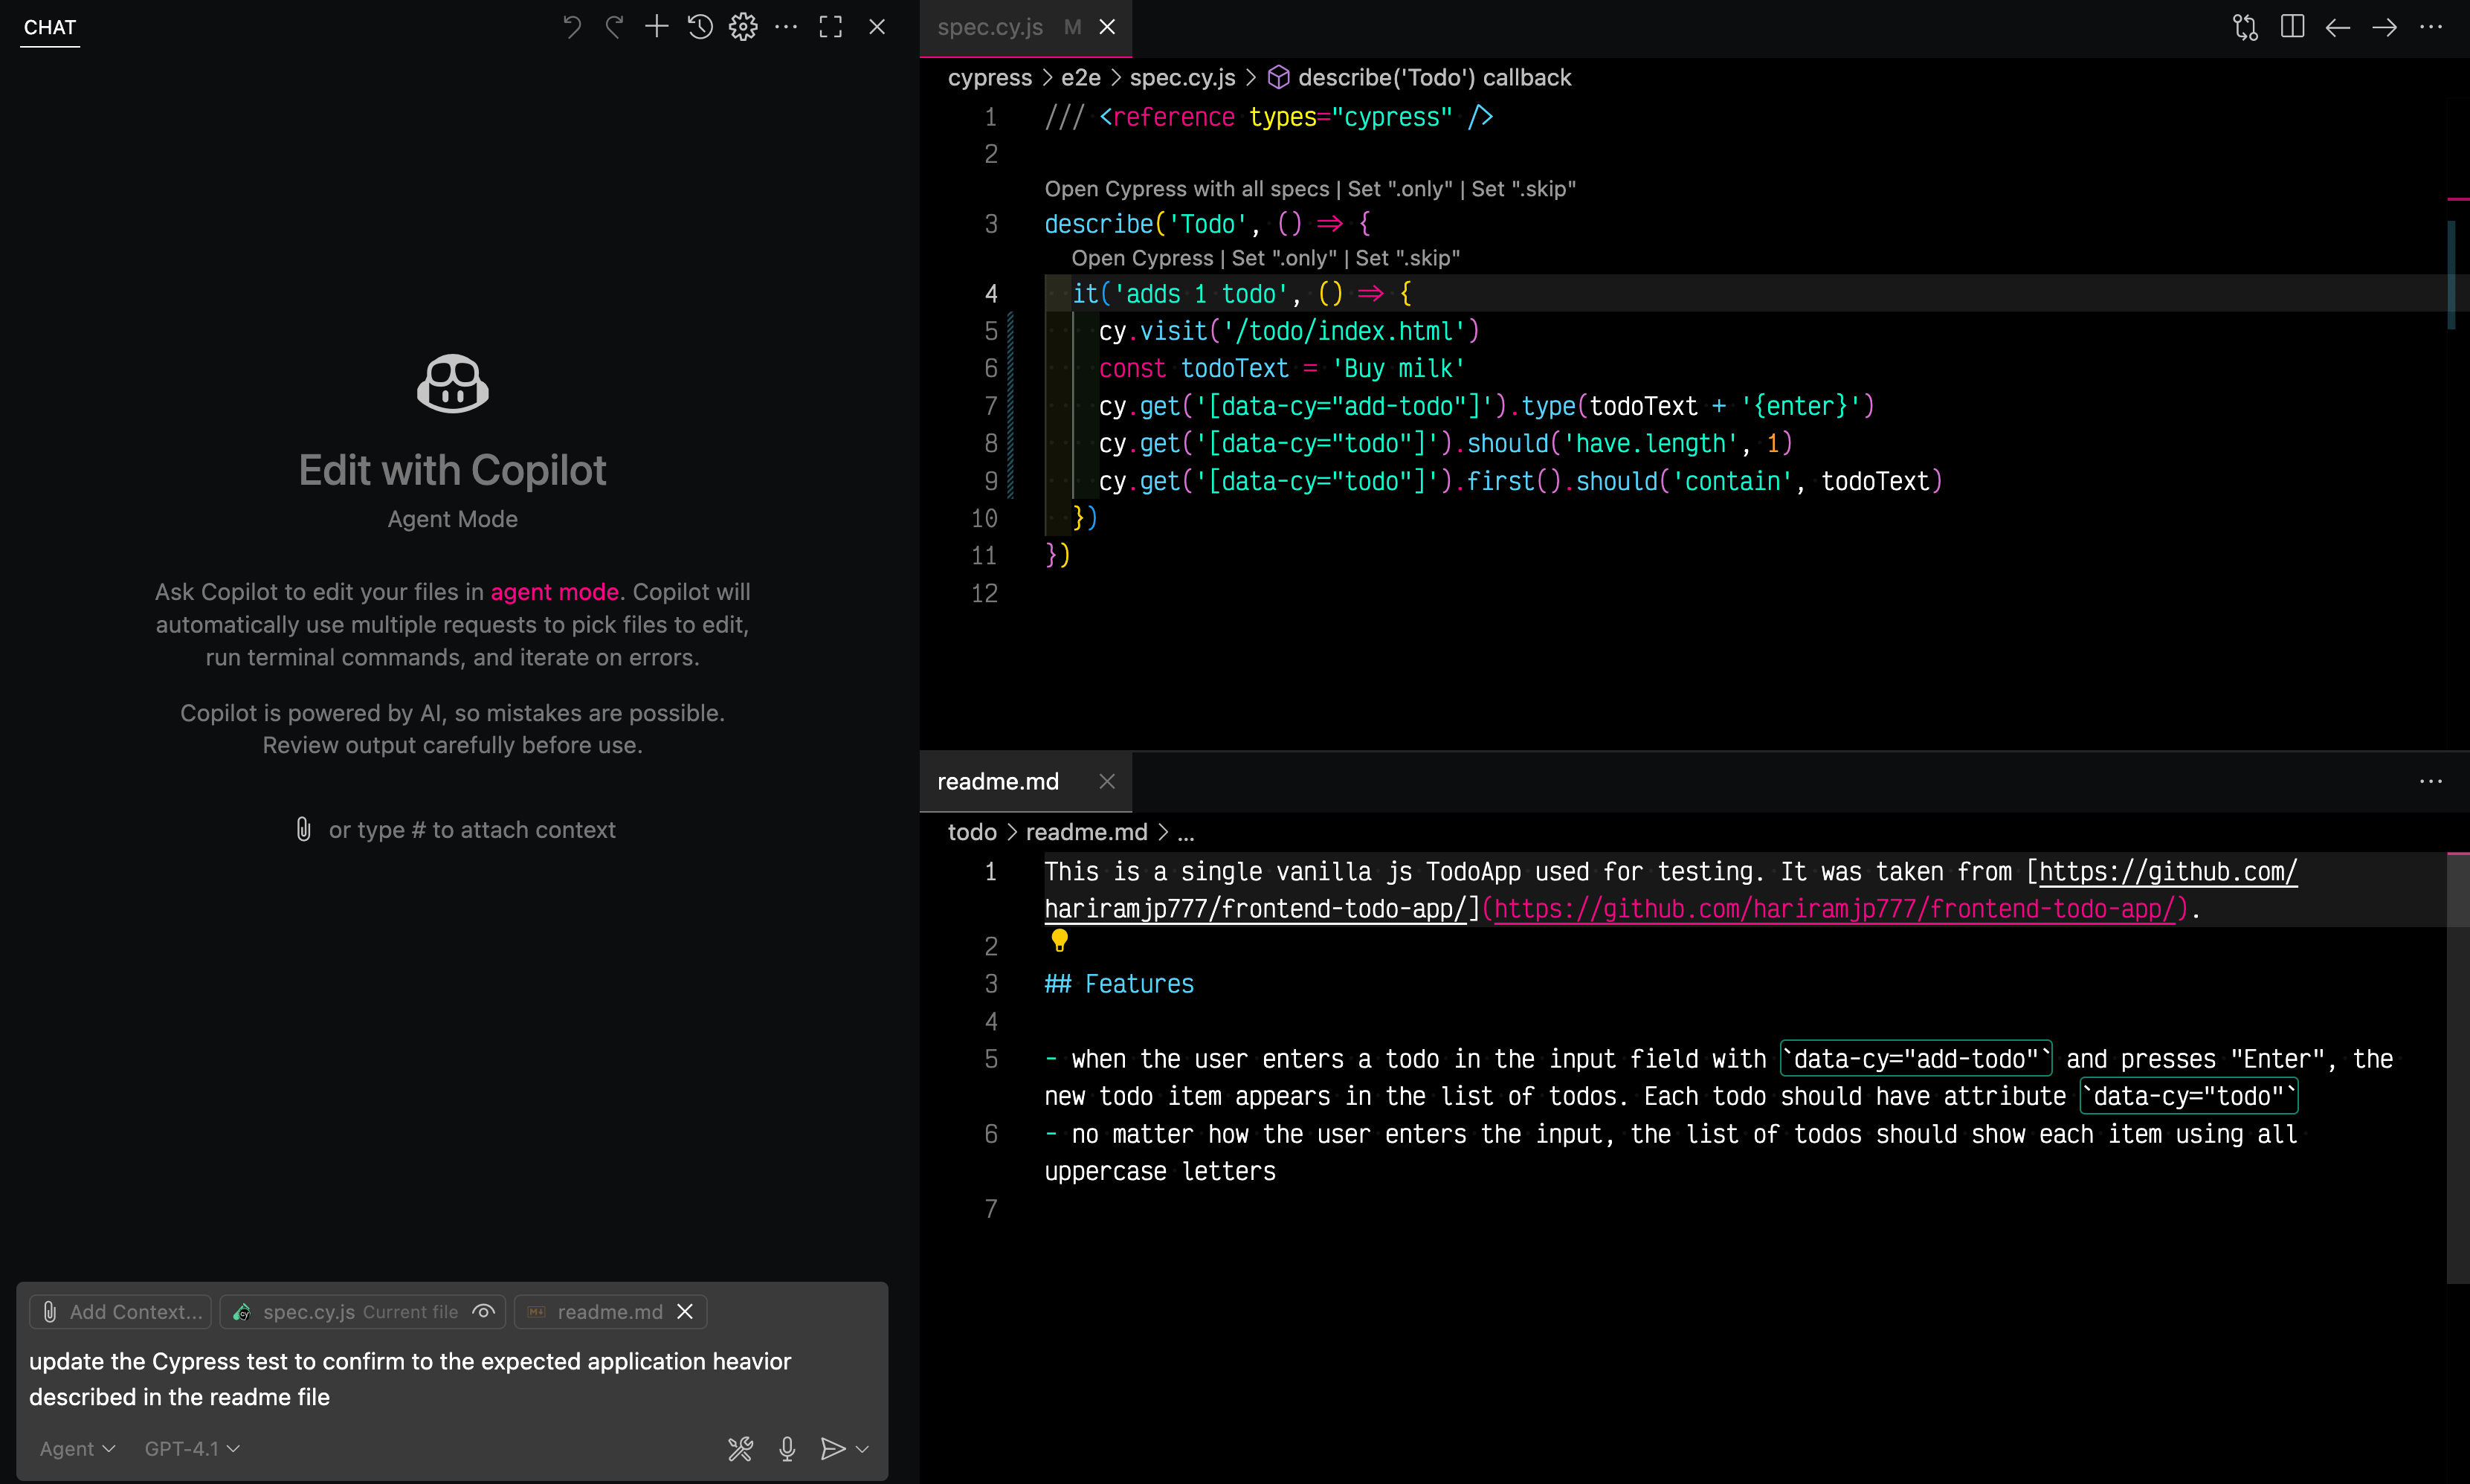Click the undo icon in chat header
The width and height of the screenshot is (2470, 1484).
point(572,27)
